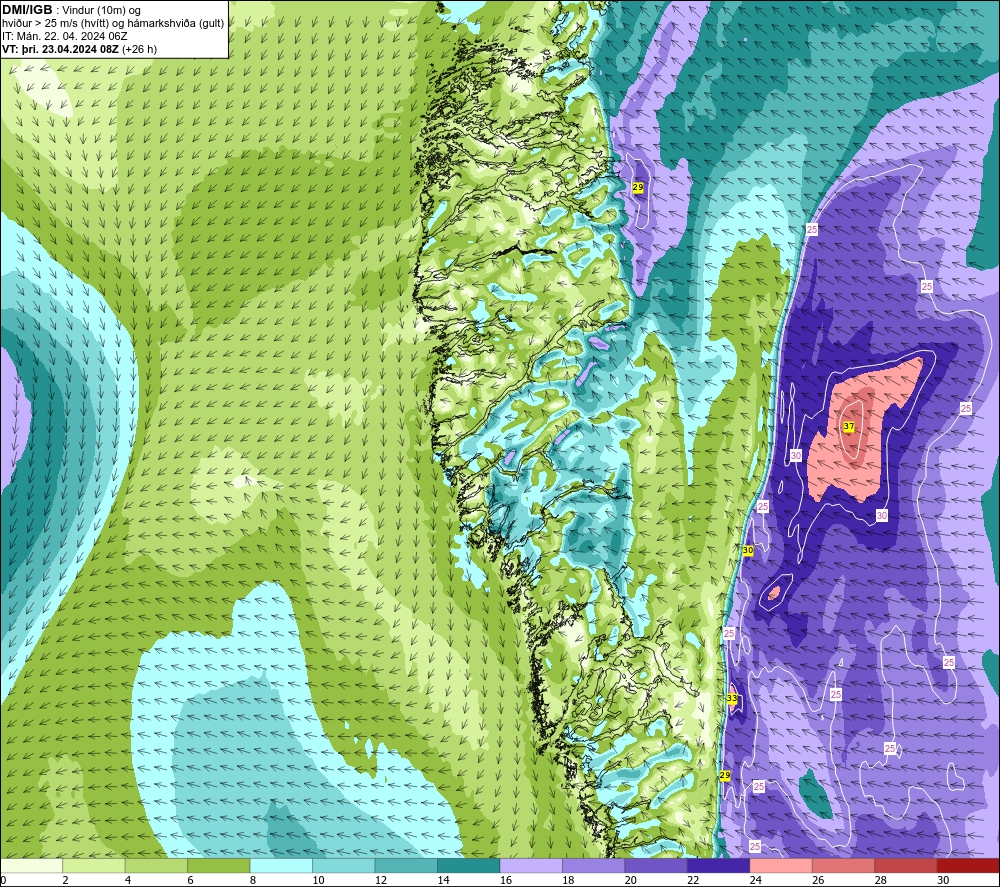The height and width of the screenshot is (887, 1000).
Task: Click scale value 12
Action: tap(381, 880)
